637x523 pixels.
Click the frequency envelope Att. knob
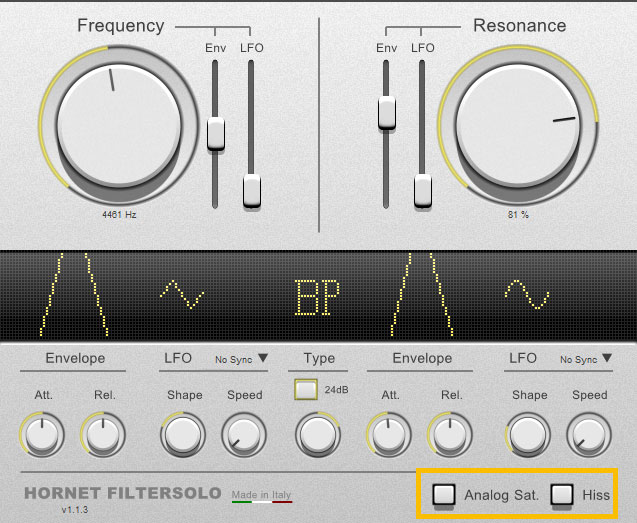click(42, 434)
